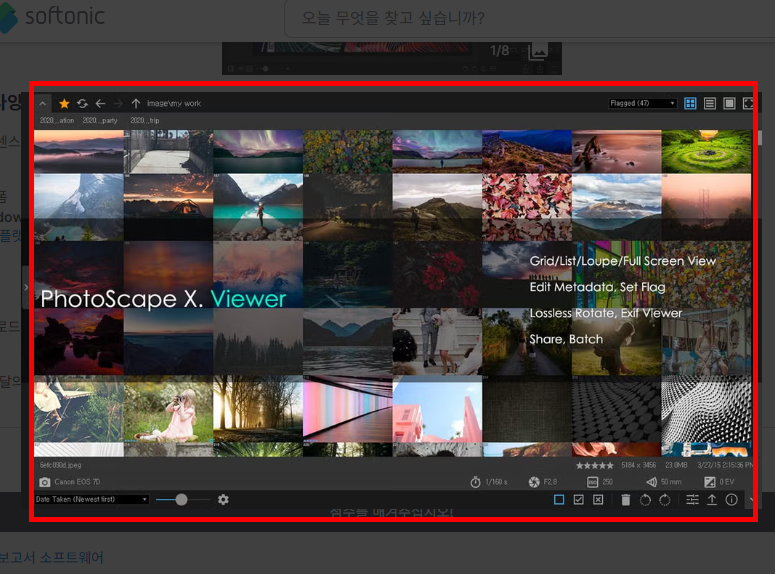The image size is (775, 574).
Task: Open batch adjustments sliders icon
Action: tap(692, 500)
